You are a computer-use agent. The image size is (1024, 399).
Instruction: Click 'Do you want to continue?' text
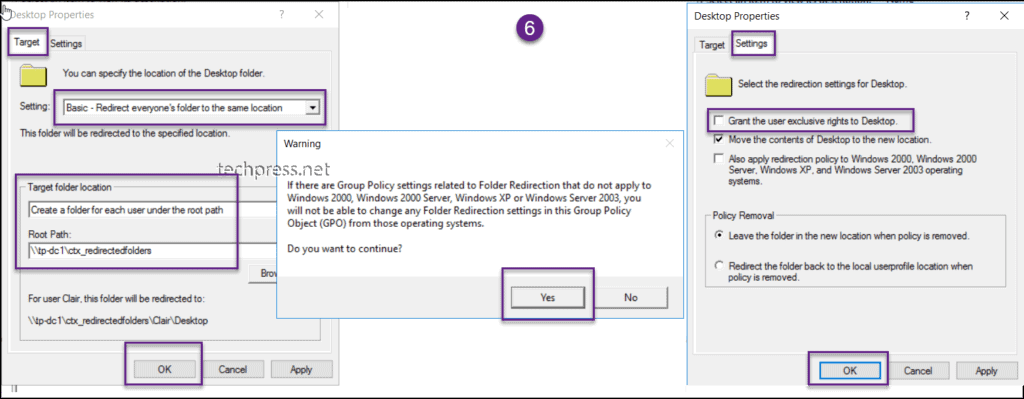tap(345, 248)
